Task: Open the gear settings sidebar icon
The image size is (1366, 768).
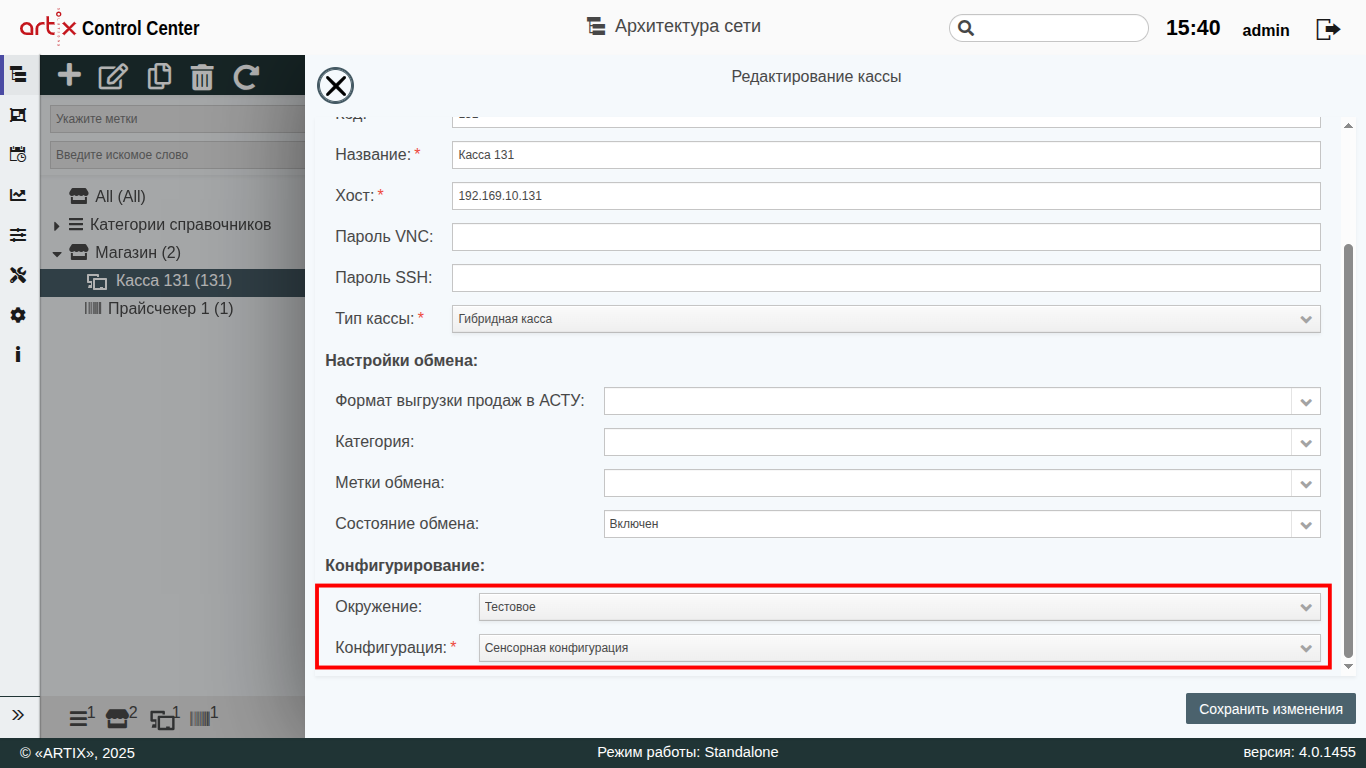Action: 18,315
